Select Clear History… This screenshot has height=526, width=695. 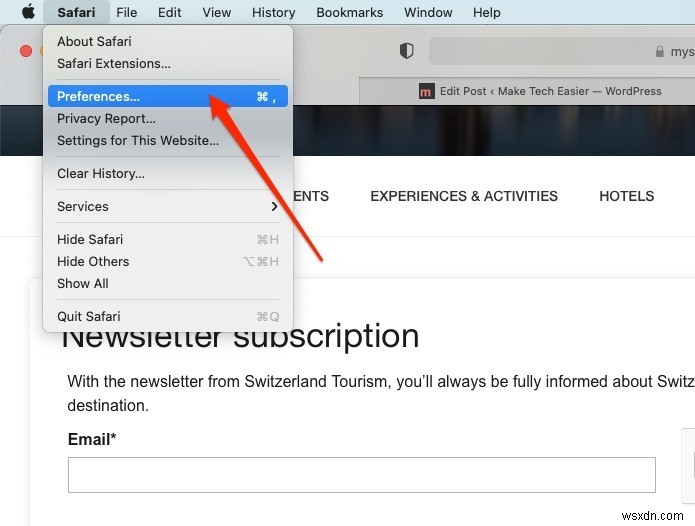click(x=168, y=173)
